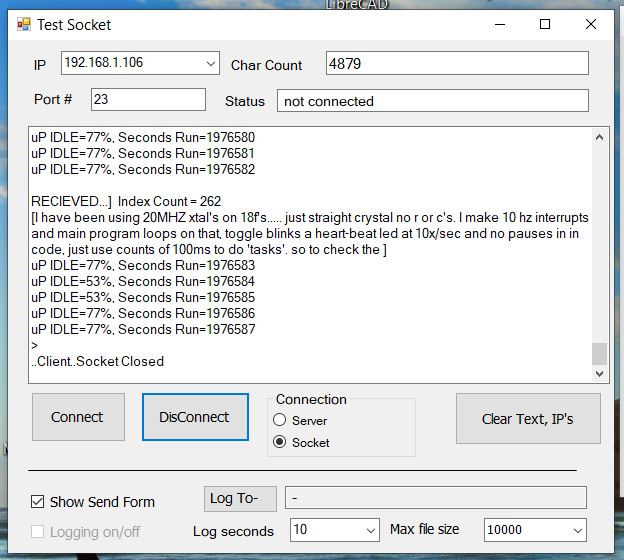Click the Test Socket app icon in title bar
Screen dimensions: 624x560
click(x=23, y=24)
